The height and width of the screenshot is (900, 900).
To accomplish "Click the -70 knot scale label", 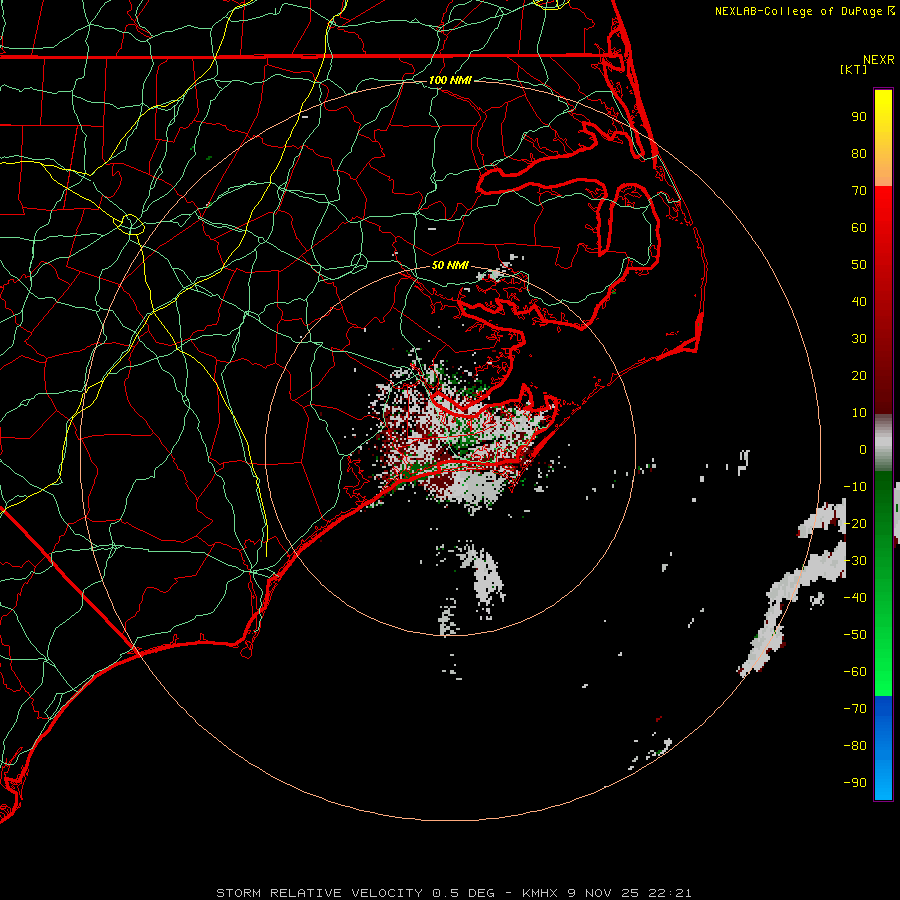I will (x=855, y=709).
